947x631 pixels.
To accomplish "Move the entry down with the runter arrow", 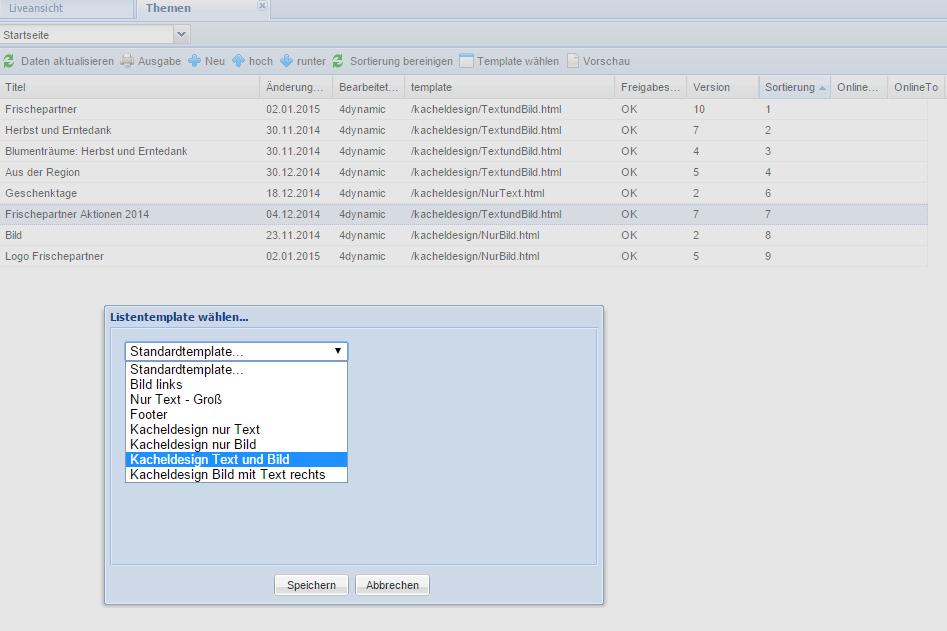I will pyautogui.click(x=287, y=61).
